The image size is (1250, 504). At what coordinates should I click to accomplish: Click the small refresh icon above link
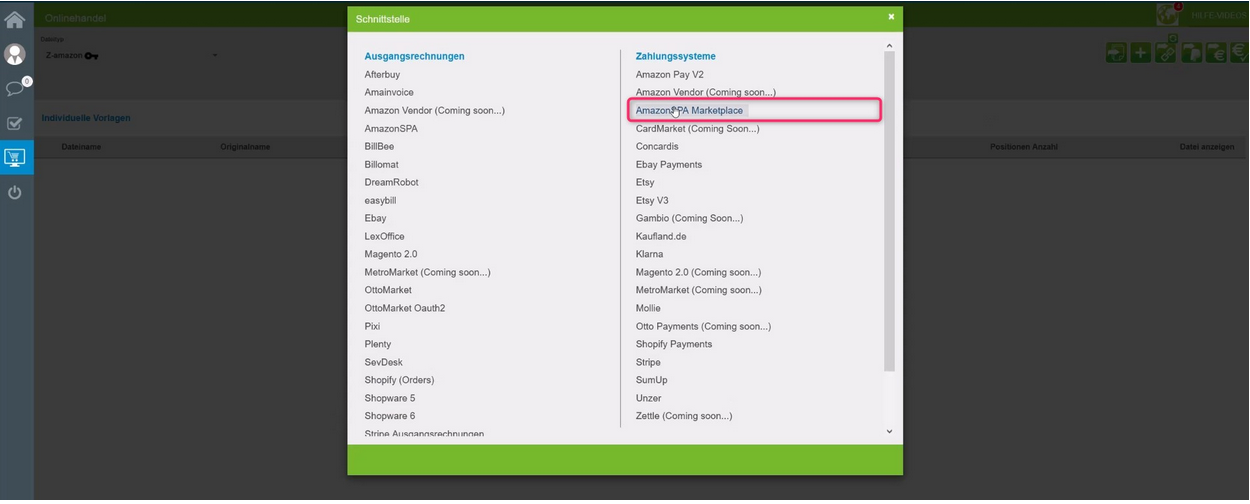1173,38
